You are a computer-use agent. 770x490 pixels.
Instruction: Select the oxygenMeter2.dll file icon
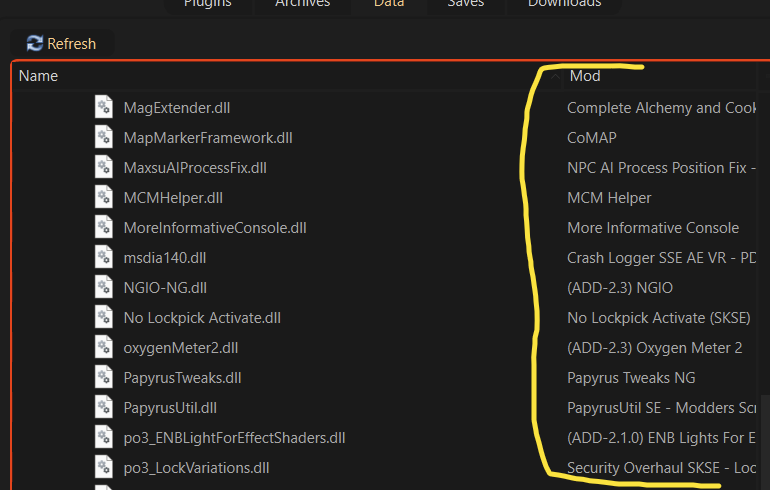pyautogui.click(x=105, y=347)
